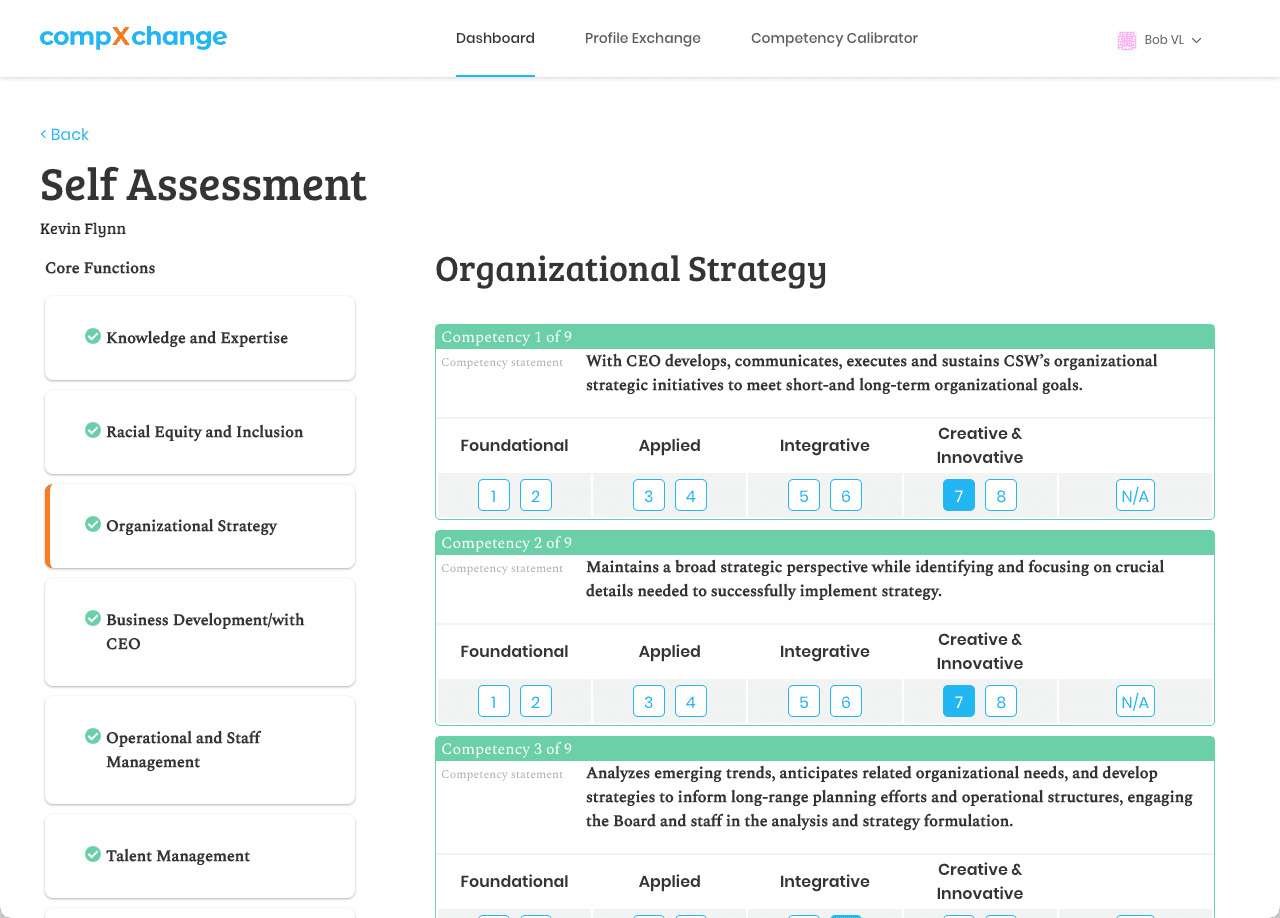Image resolution: width=1280 pixels, height=918 pixels.
Task: Pick rating 6 on the Competency 2 scale
Action: click(845, 701)
